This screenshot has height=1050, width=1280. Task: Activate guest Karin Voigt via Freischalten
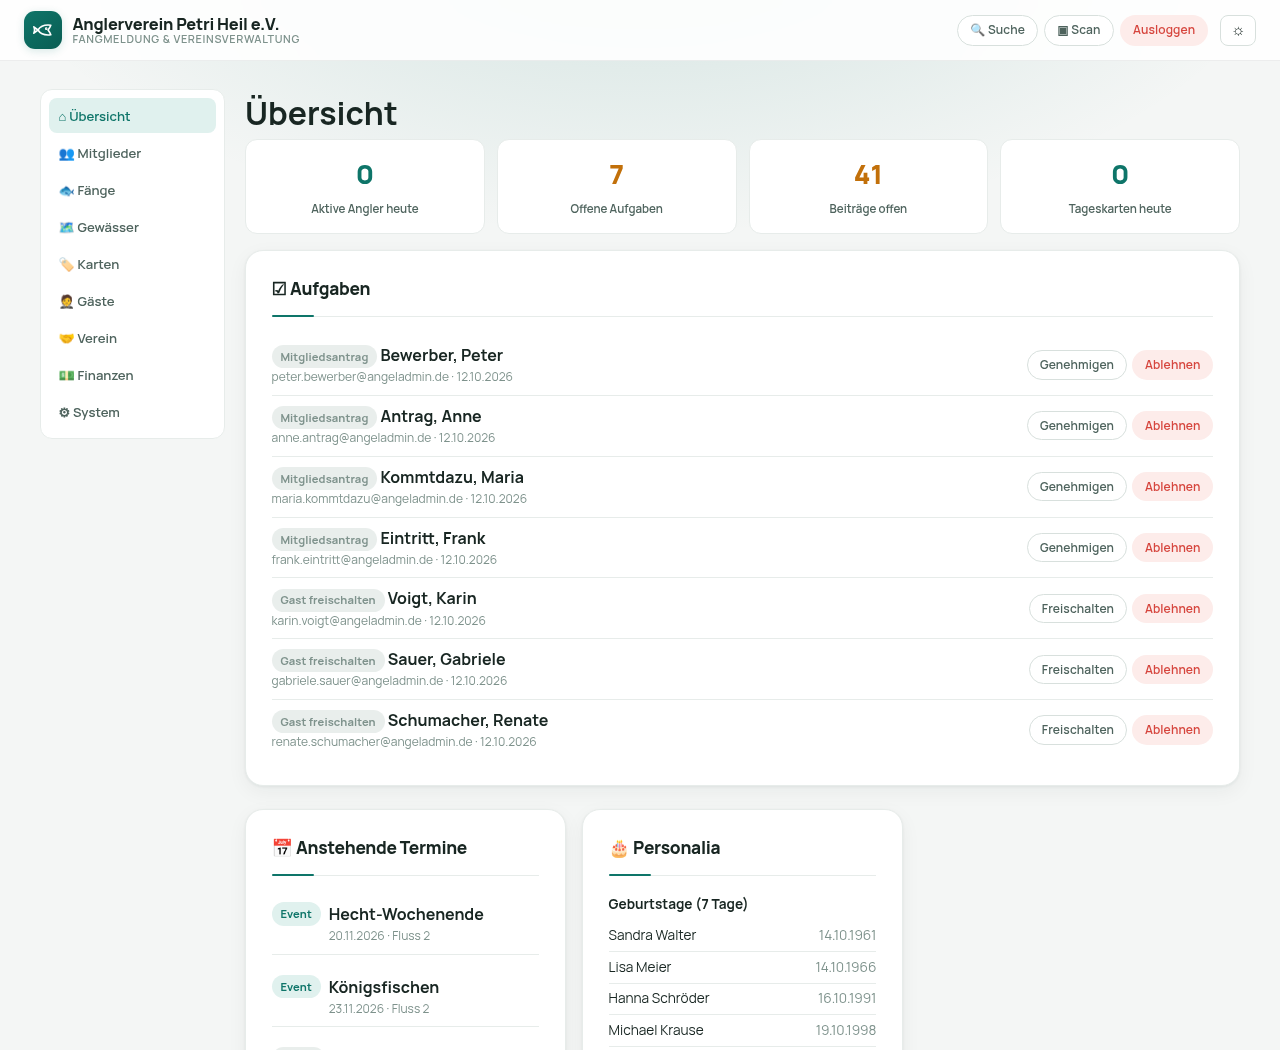coord(1078,609)
